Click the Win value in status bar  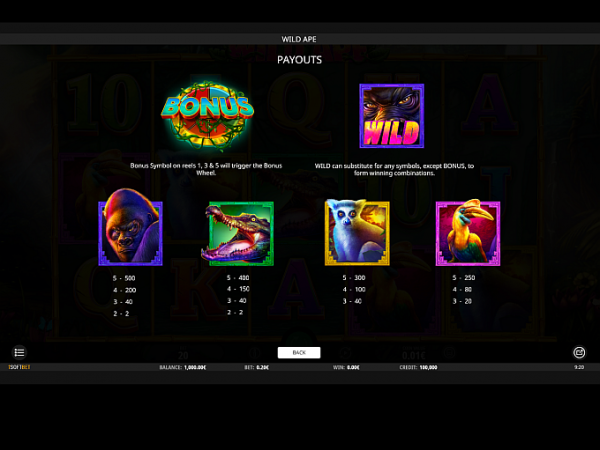point(353,367)
